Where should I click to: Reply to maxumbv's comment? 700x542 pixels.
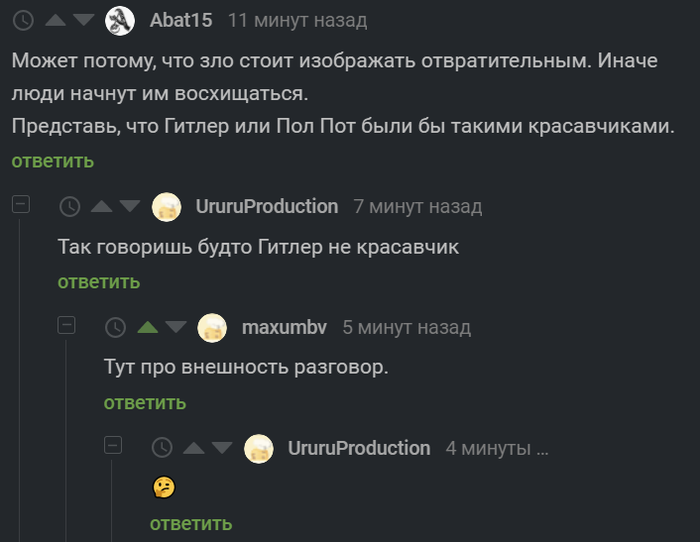click(x=145, y=403)
